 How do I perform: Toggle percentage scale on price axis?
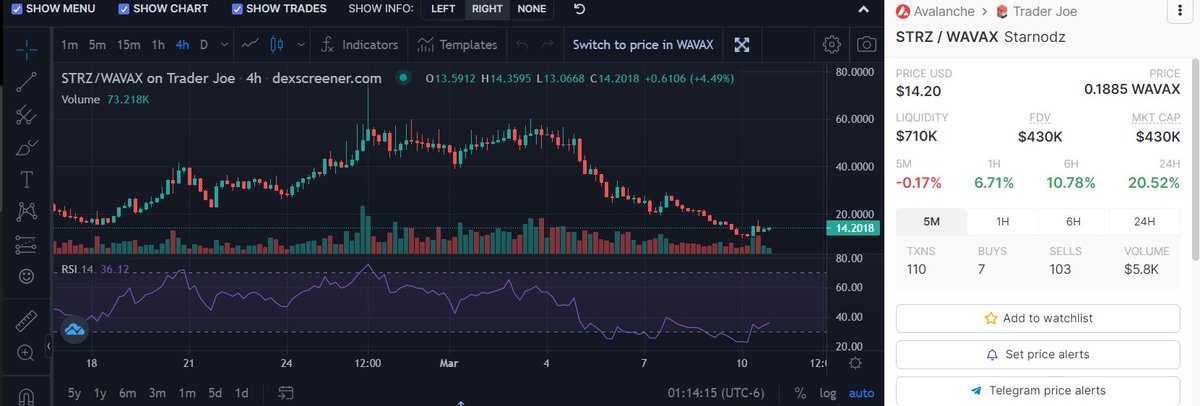tap(800, 393)
